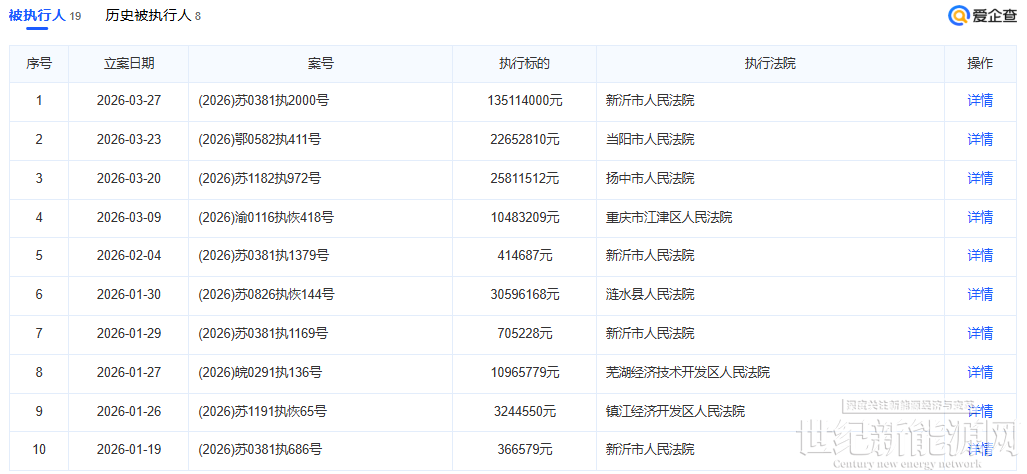Click the 执行法院 column header
The image size is (1027, 474).
point(770,64)
